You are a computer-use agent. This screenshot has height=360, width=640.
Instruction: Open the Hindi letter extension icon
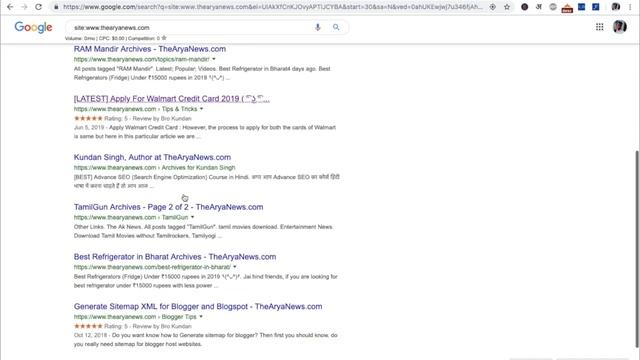click(x=539, y=7)
